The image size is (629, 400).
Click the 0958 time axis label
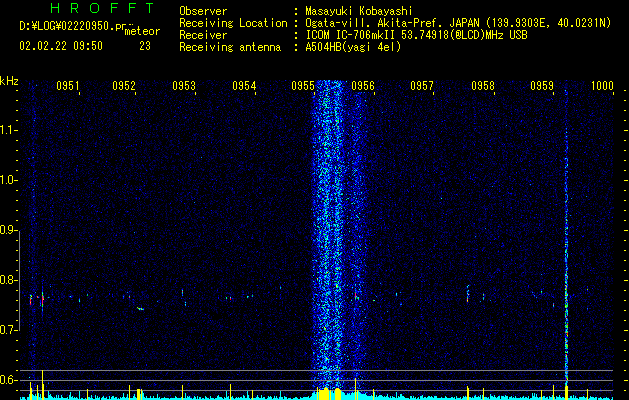pyautogui.click(x=483, y=86)
